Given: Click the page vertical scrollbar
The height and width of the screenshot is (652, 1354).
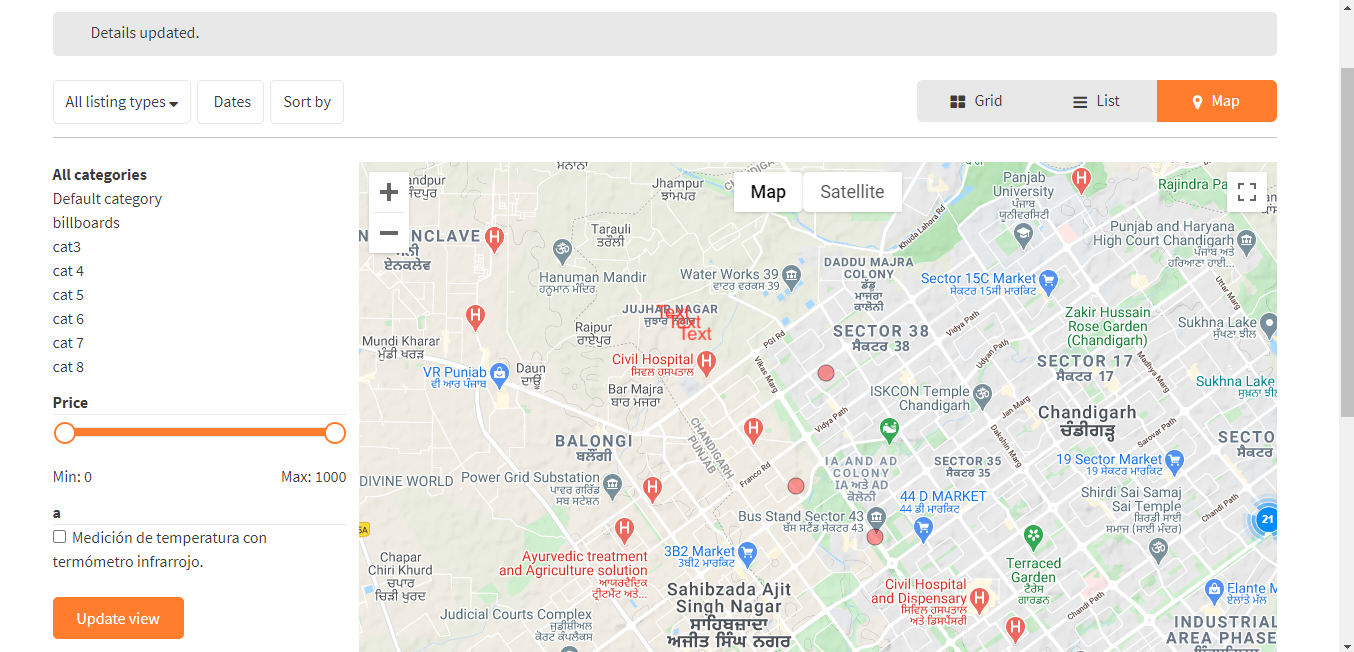Looking at the screenshot, I should point(1346,240).
